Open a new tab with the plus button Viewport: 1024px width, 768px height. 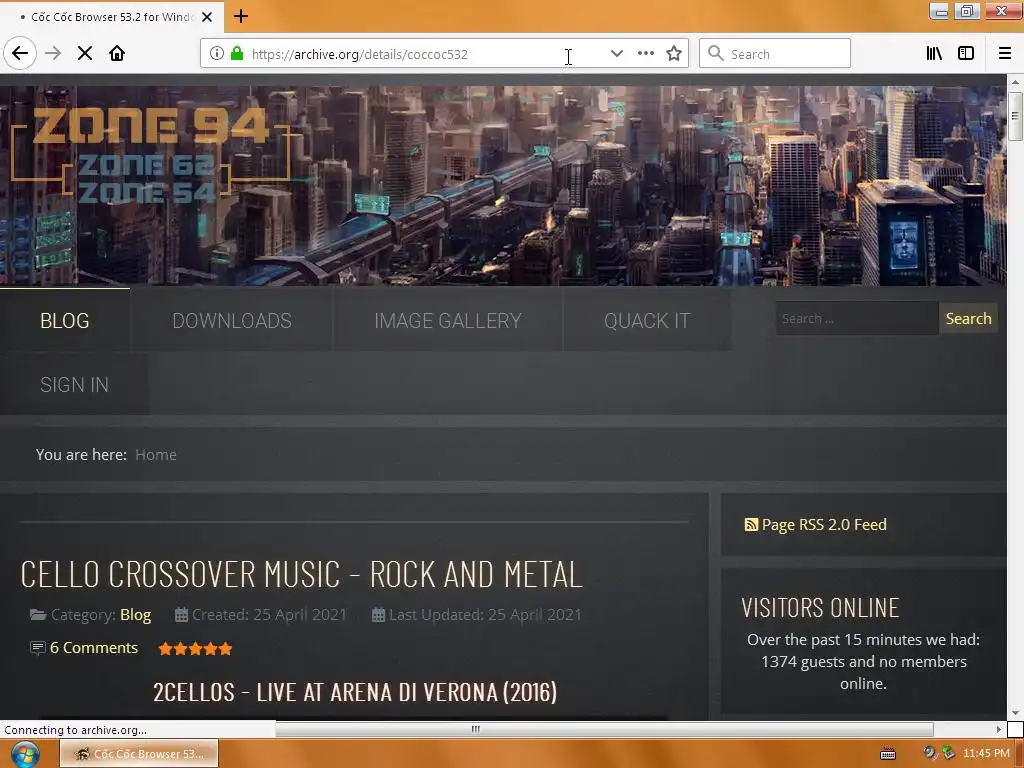tap(240, 16)
